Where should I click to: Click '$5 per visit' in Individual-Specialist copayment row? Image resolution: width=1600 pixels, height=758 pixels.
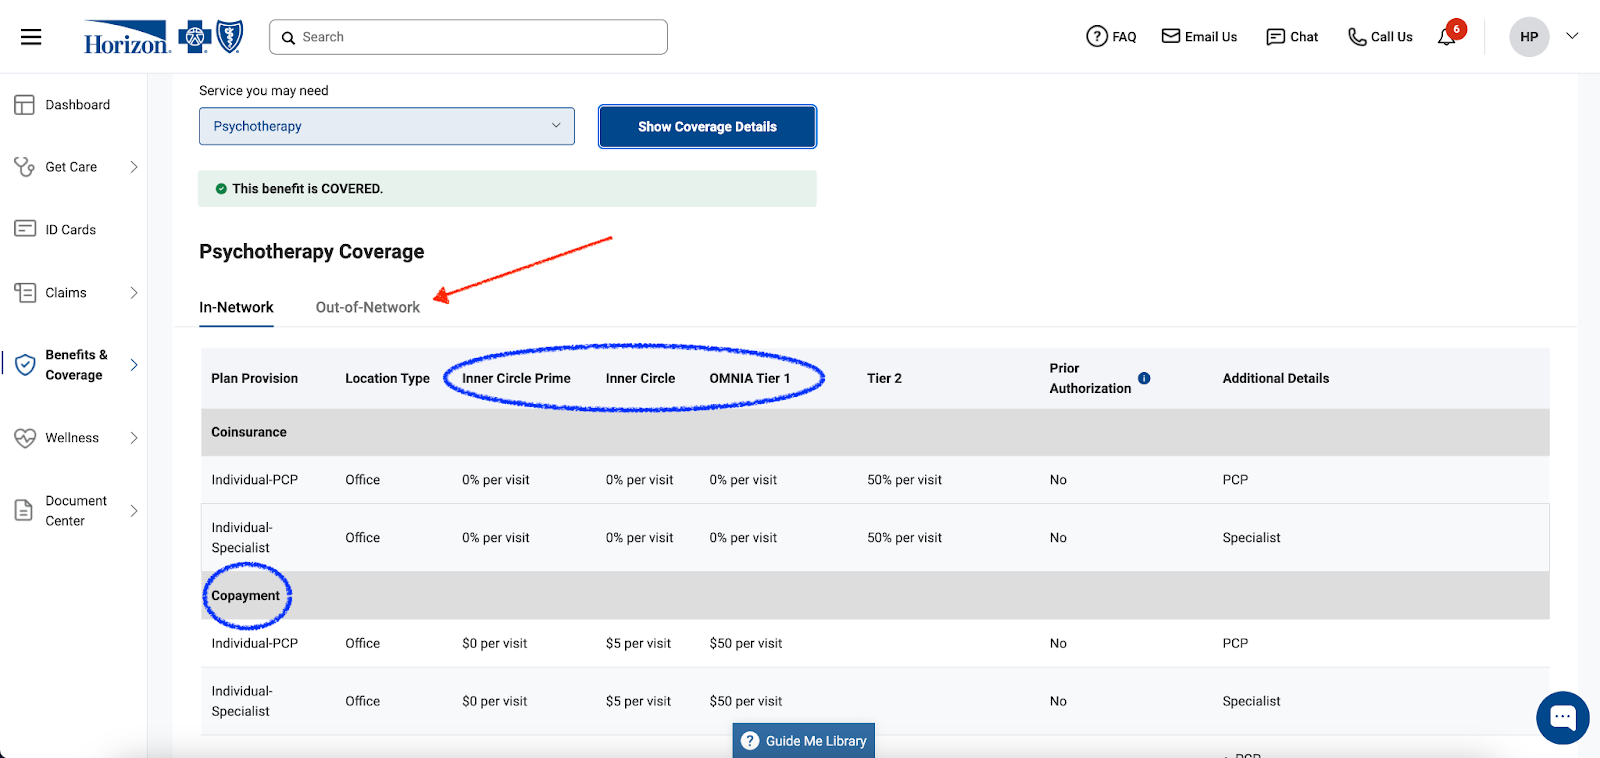pyautogui.click(x=638, y=702)
